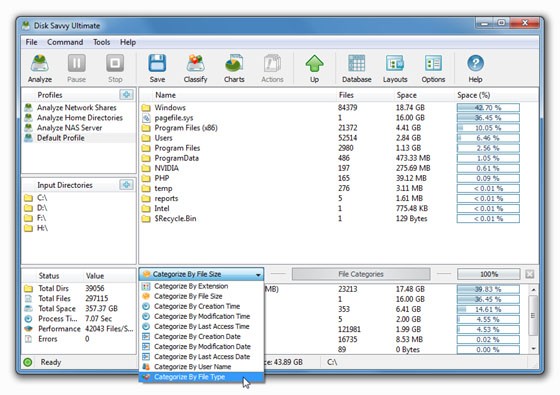Image resolution: width=560 pixels, height=395 pixels.
Task: Click the Total Space status row
Action: point(79,308)
